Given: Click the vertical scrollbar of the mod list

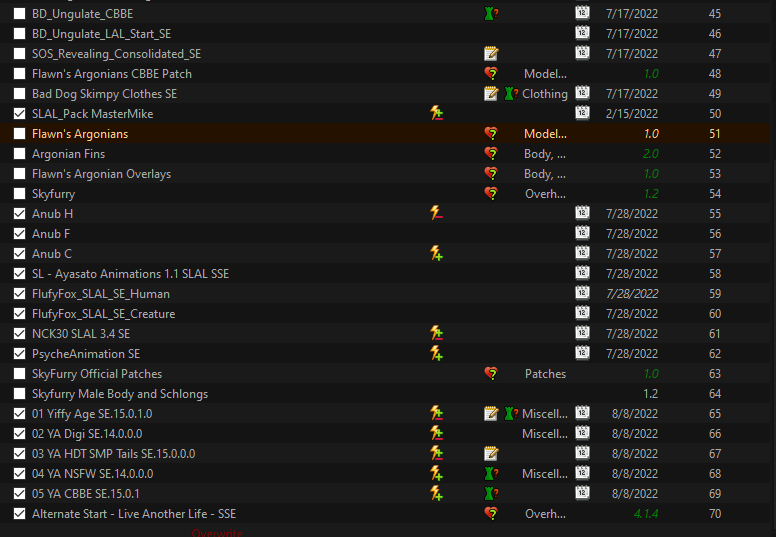Looking at the screenshot, I should (x=773, y=267).
